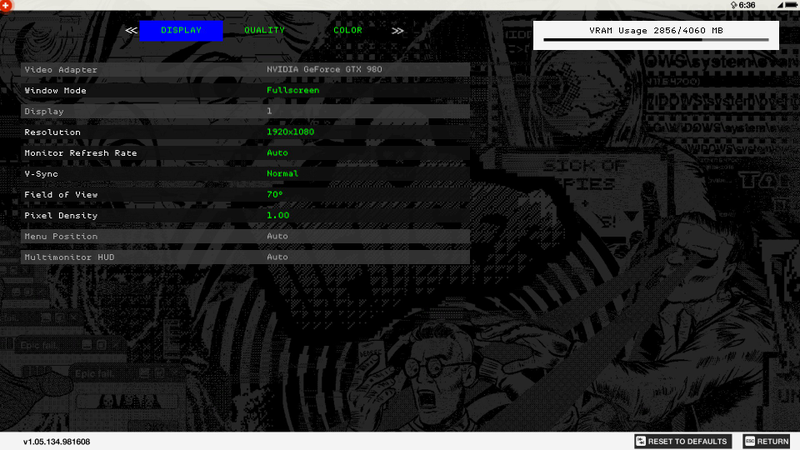
Task: Click the VRAM Usage 2856/4060 MB text
Action: [x=656, y=31]
